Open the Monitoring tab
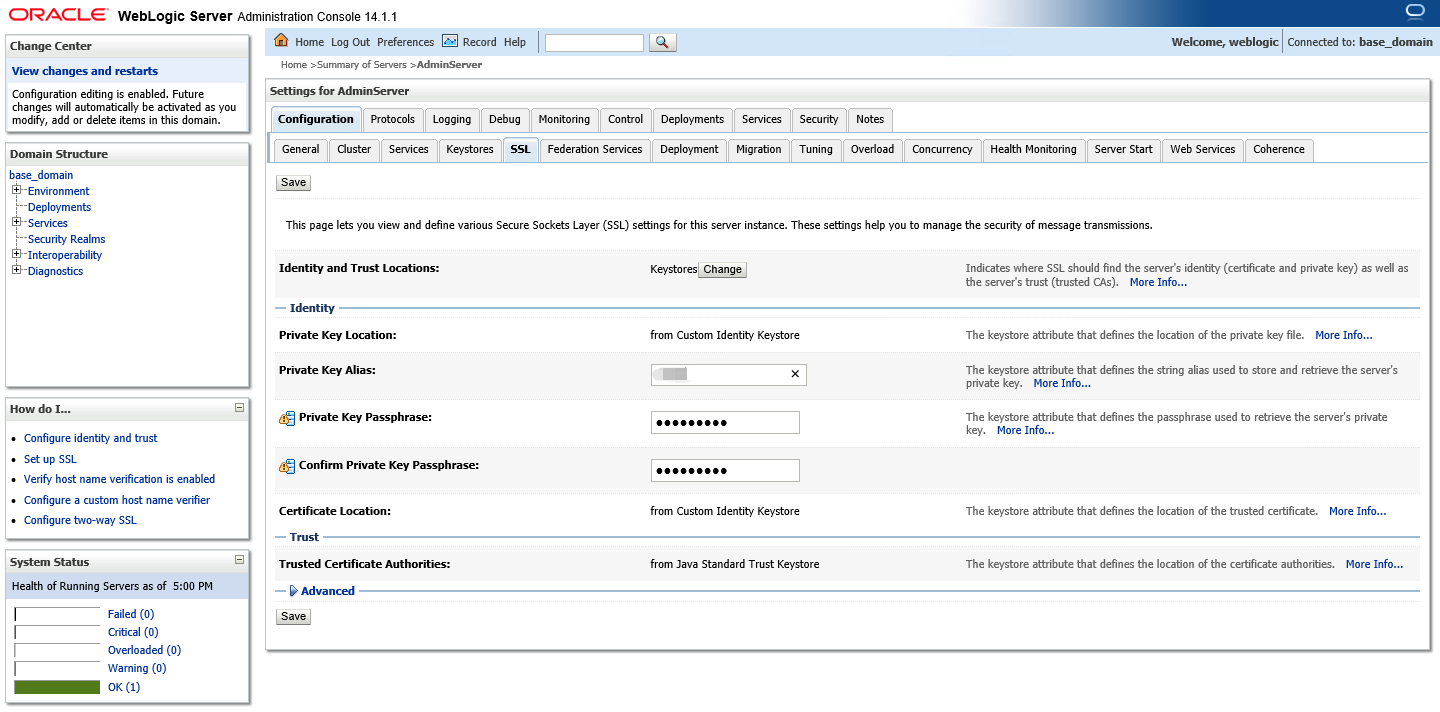 click(x=564, y=119)
